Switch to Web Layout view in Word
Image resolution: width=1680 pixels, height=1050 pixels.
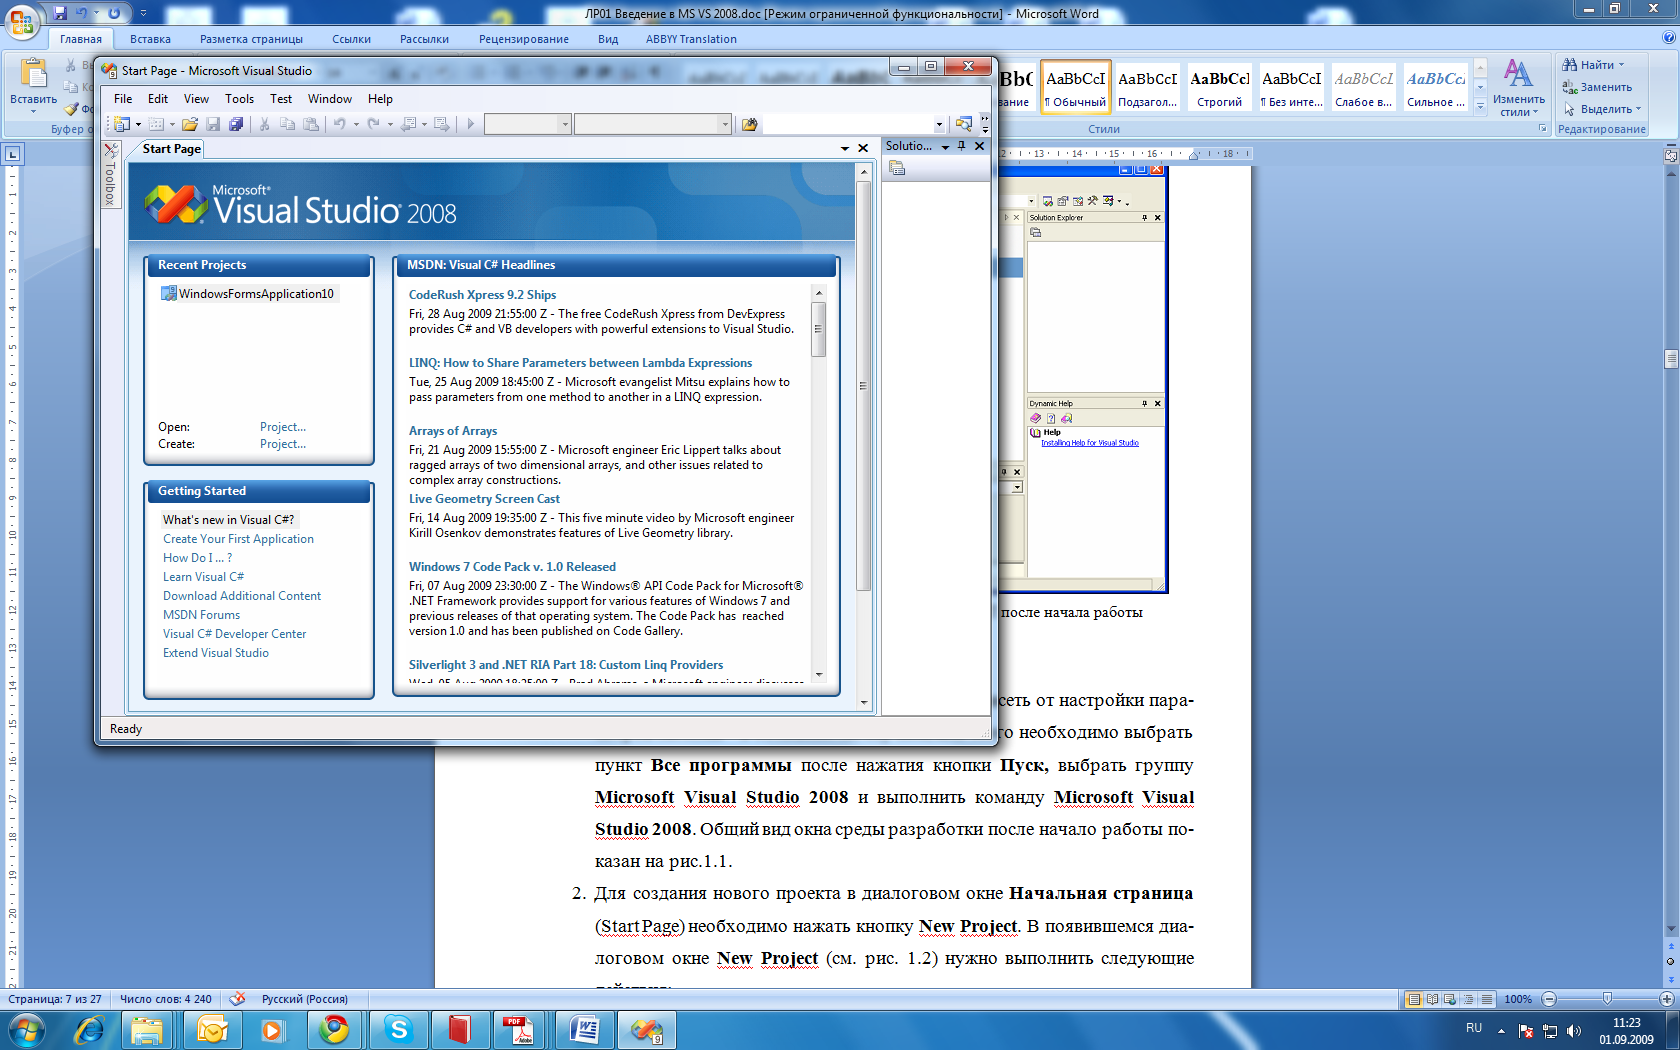(1451, 999)
